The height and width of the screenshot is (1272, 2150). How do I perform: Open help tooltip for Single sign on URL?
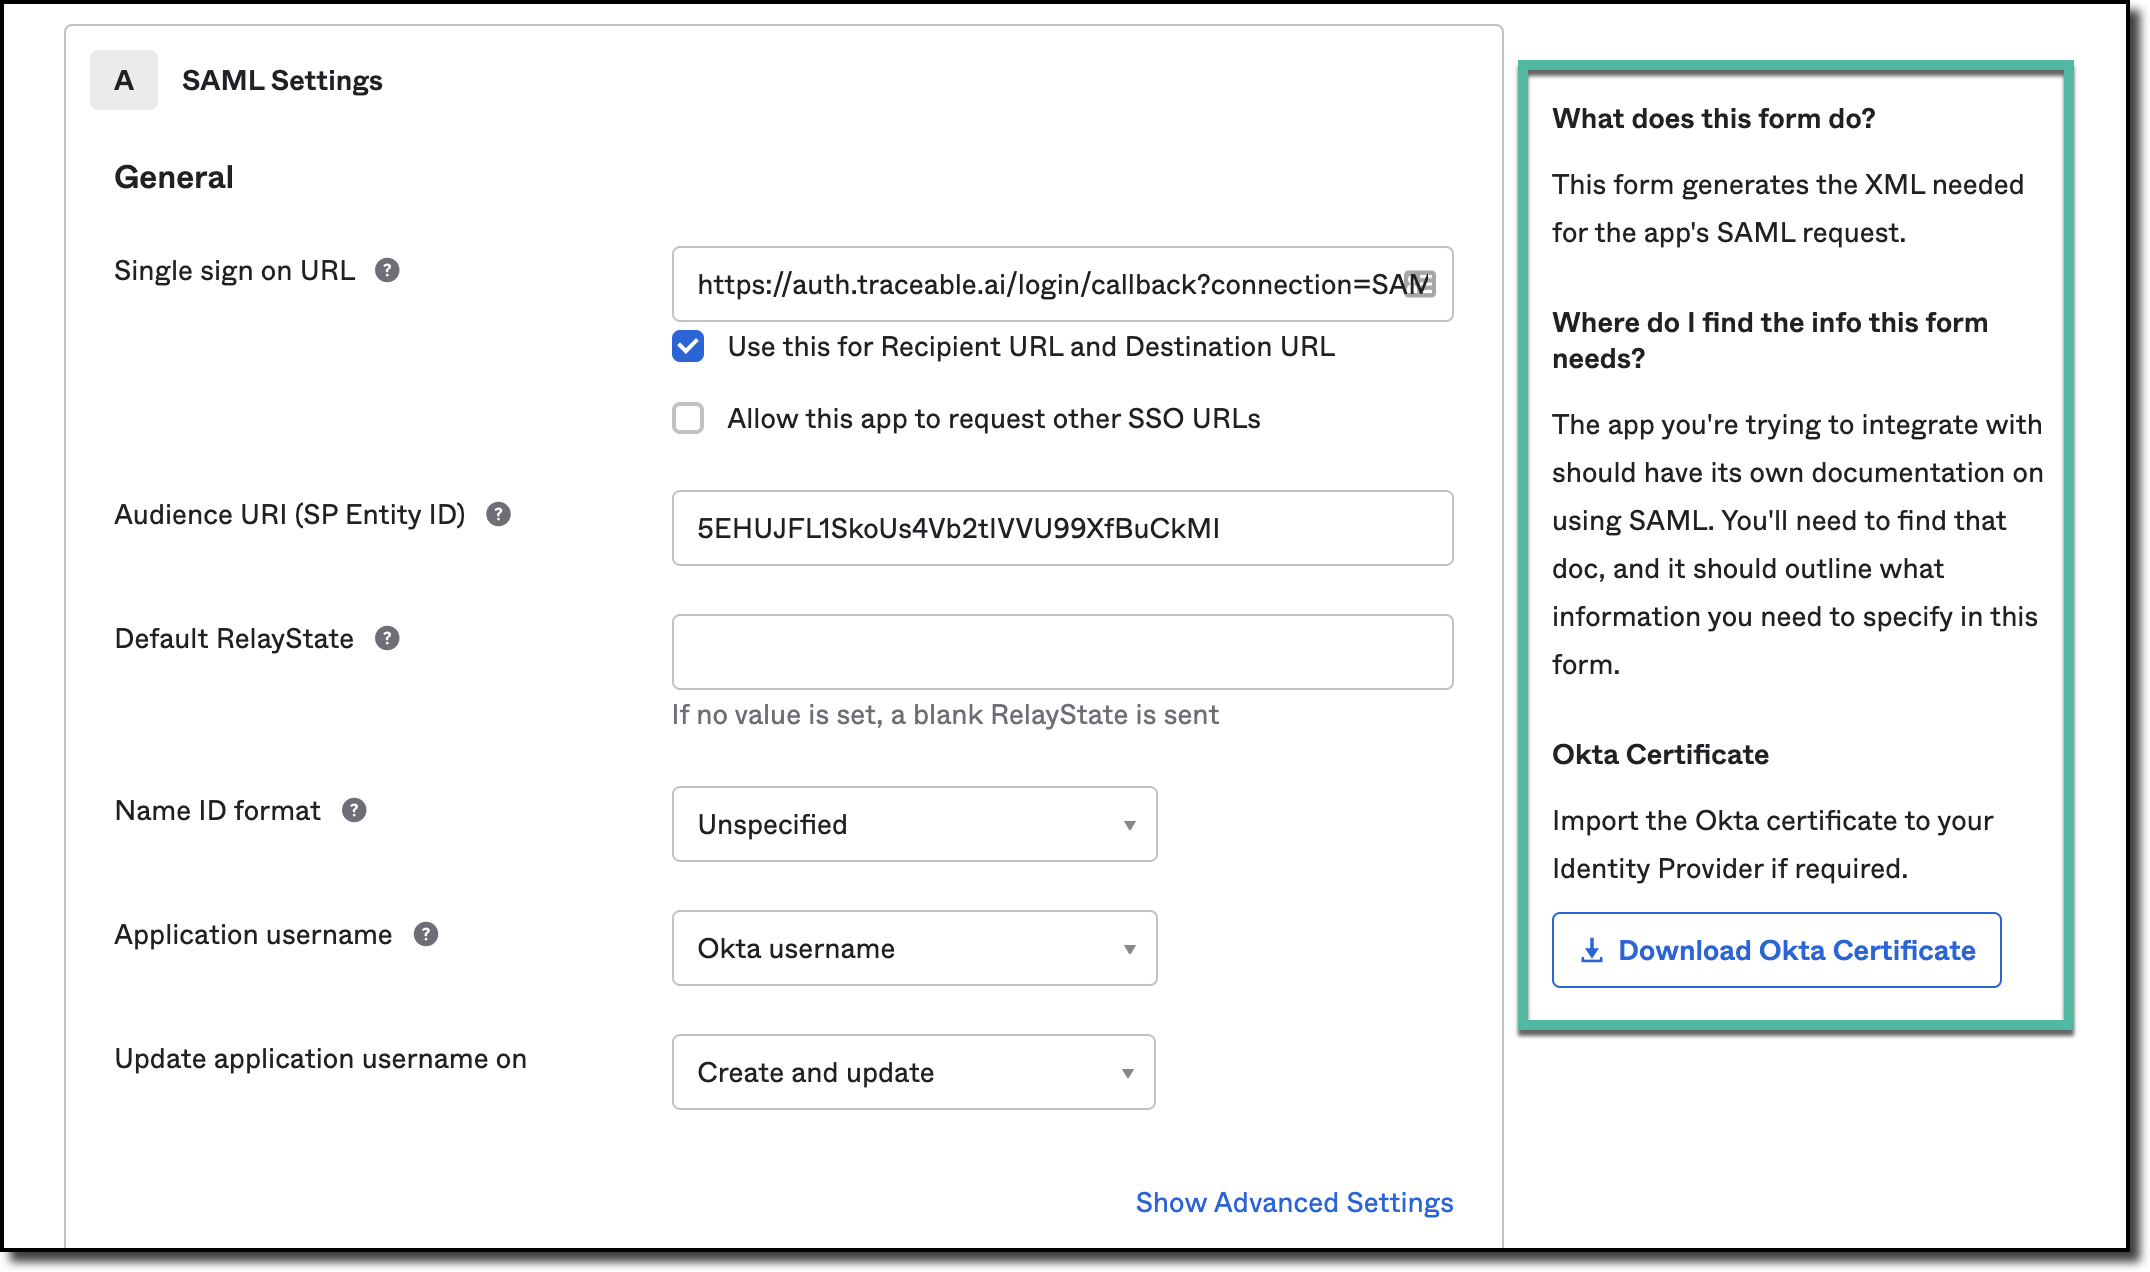[387, 270]
